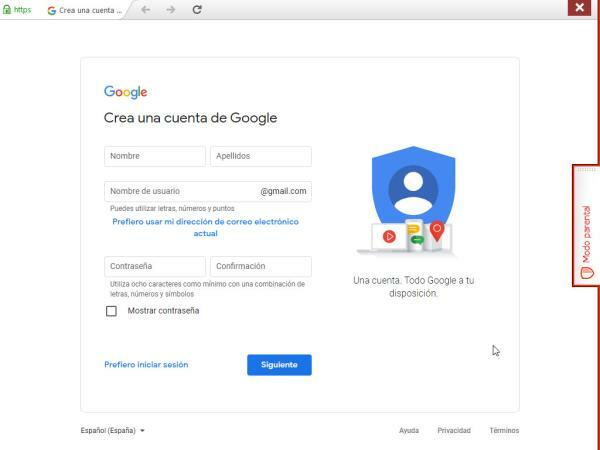600x450 pixels.
Task: Open the Español (España) language dropdown
Action: point(113,430)
